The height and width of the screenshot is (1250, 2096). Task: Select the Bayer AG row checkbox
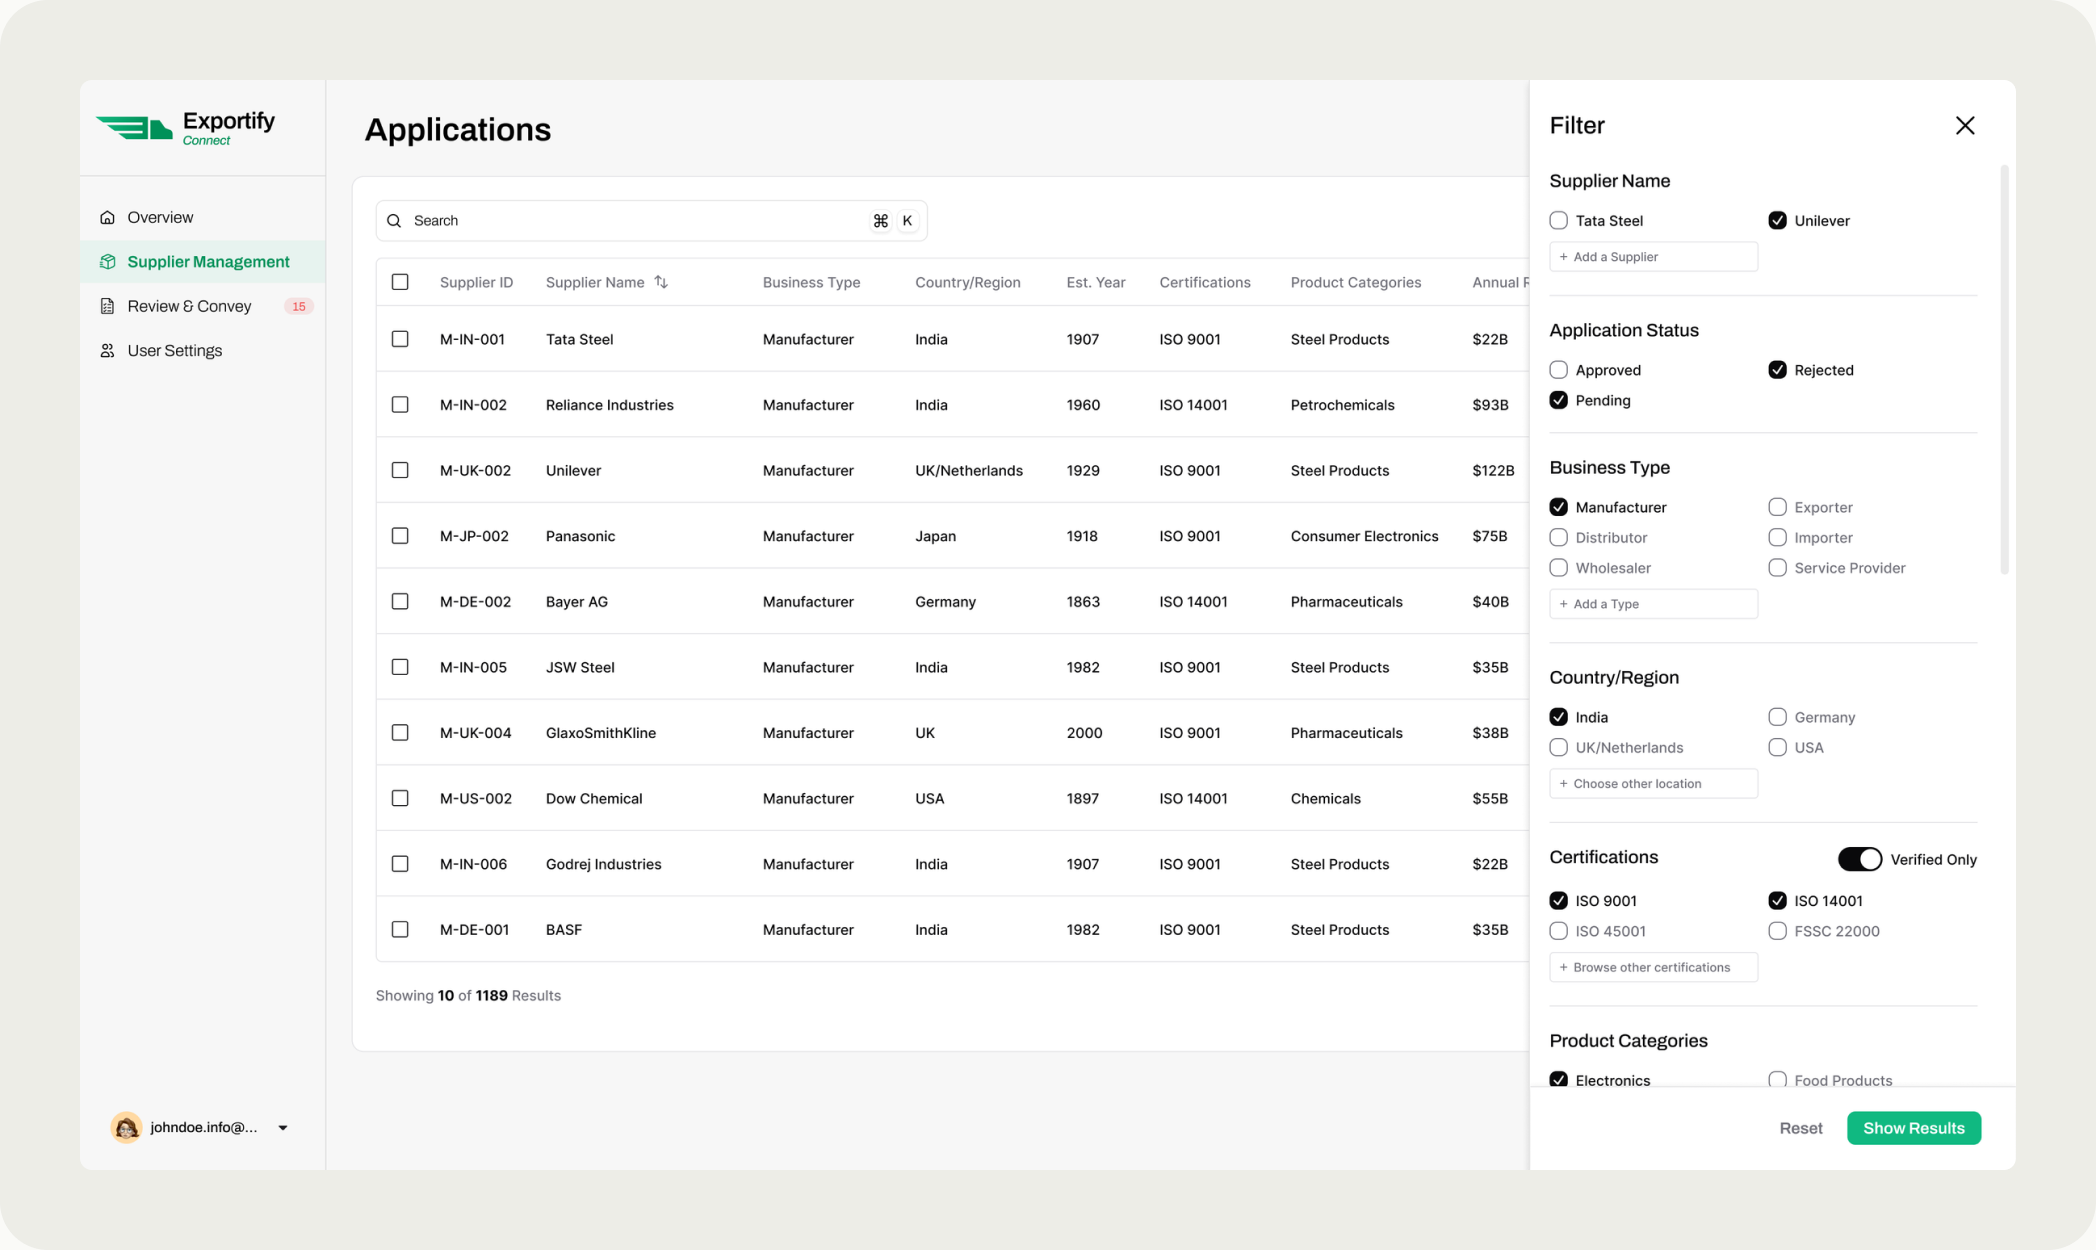(400, 601)
